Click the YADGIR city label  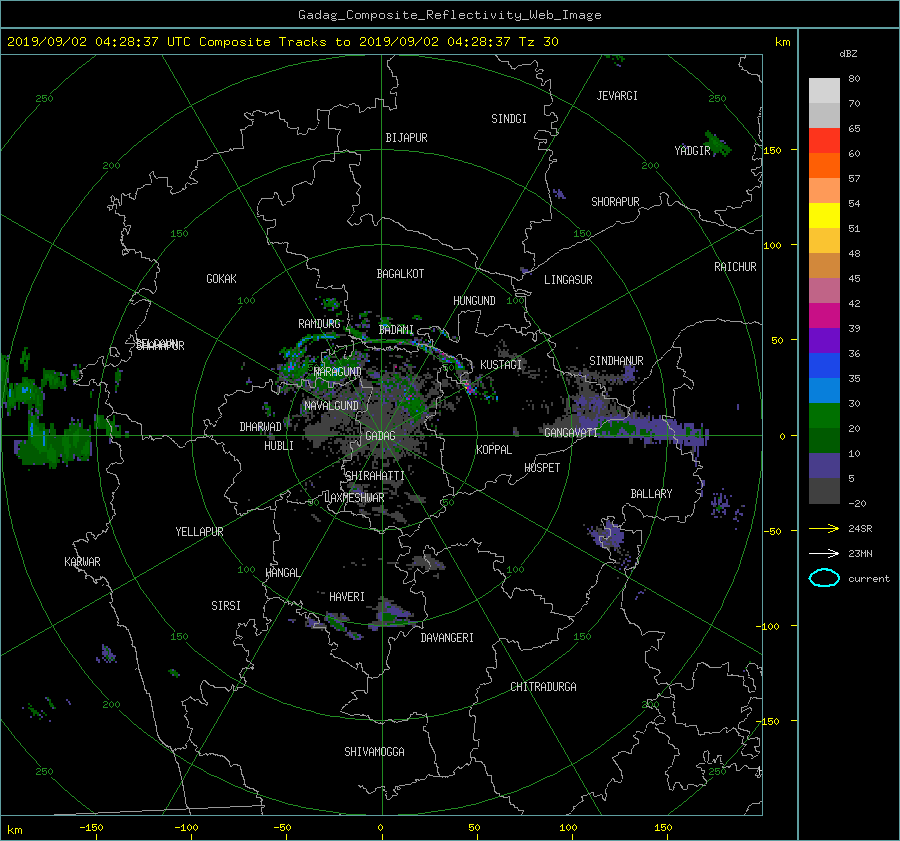tap(692, 151)
